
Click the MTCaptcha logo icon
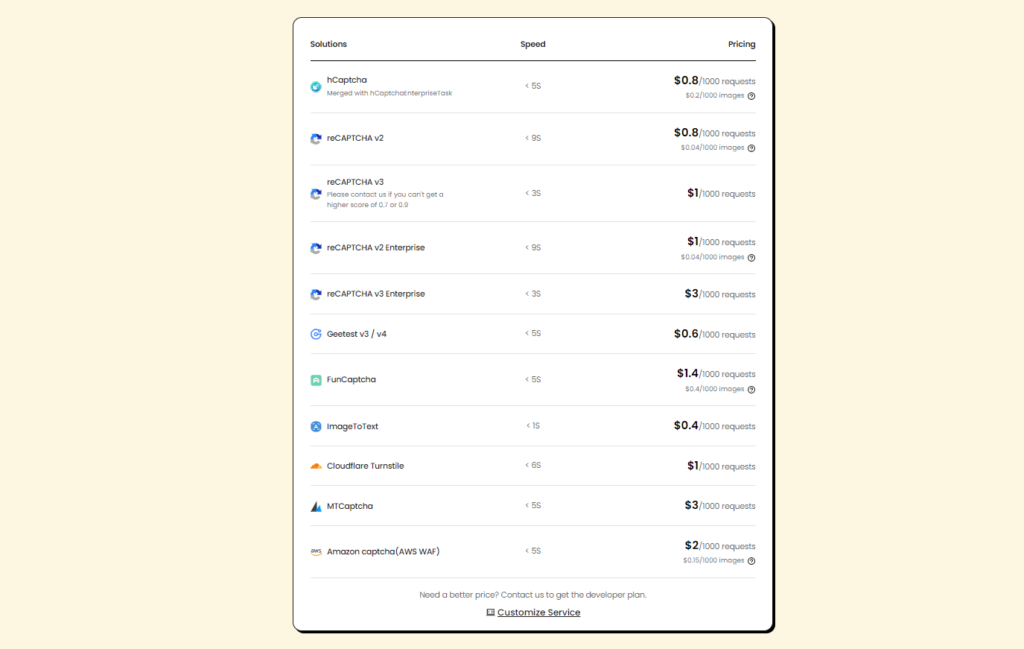click(x=316, y=507)
